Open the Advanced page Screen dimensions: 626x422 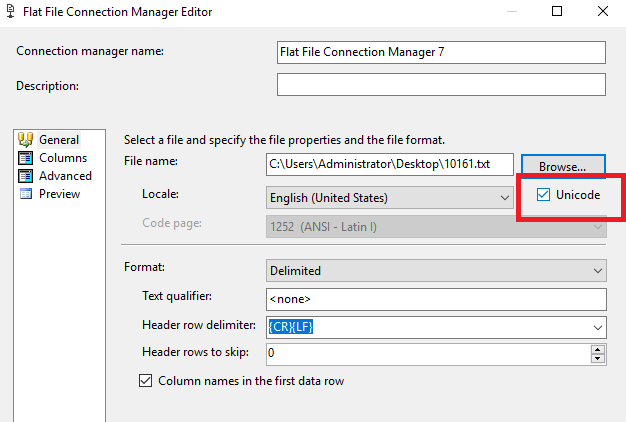(65, 176)
